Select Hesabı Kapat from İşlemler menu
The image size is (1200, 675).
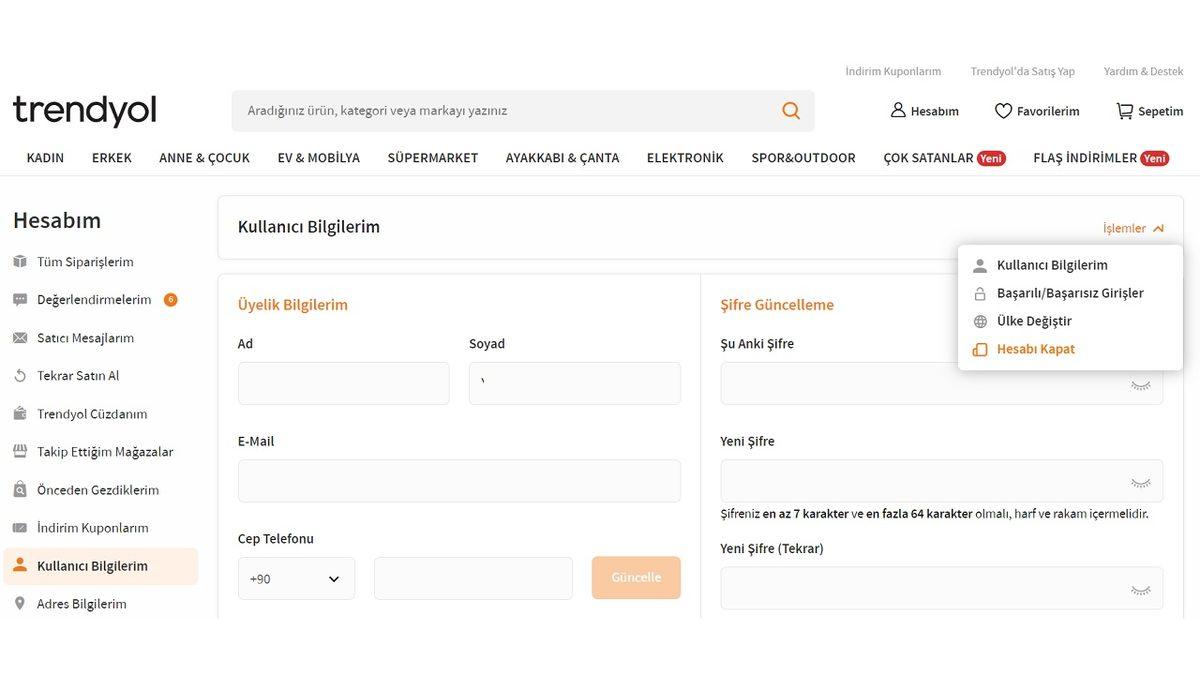point(1036,348)
